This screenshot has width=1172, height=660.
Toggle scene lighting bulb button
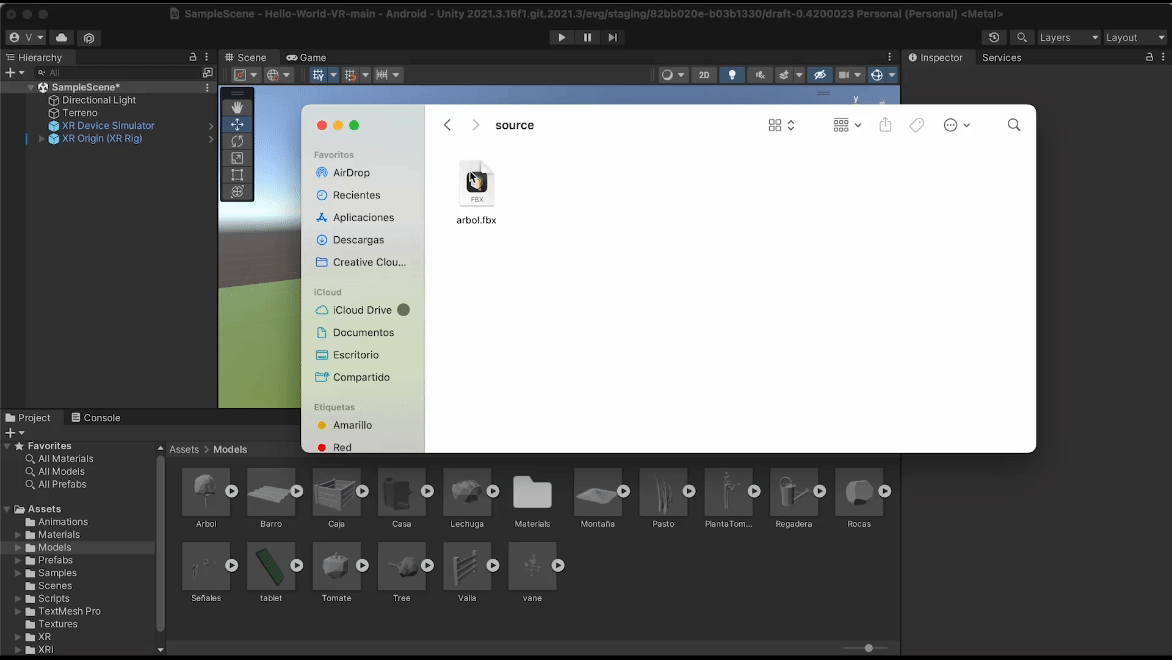point(732,75)
